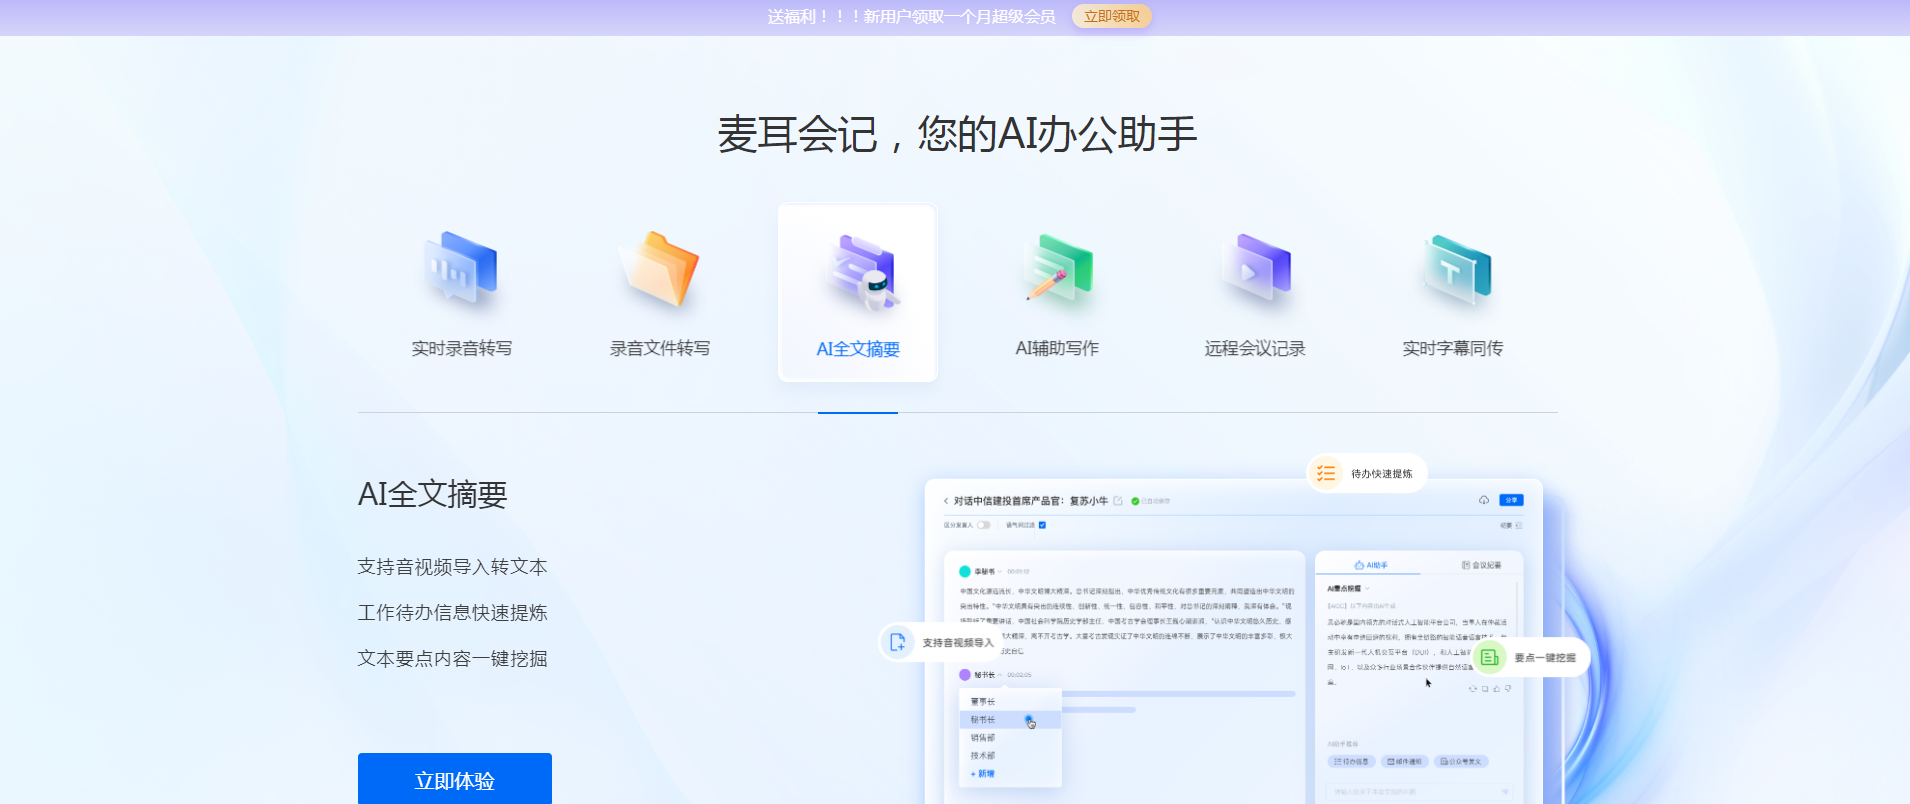Expand the AI要点挖掘 dropdown
The image size is (1910, 804).
pos(1367,589)
